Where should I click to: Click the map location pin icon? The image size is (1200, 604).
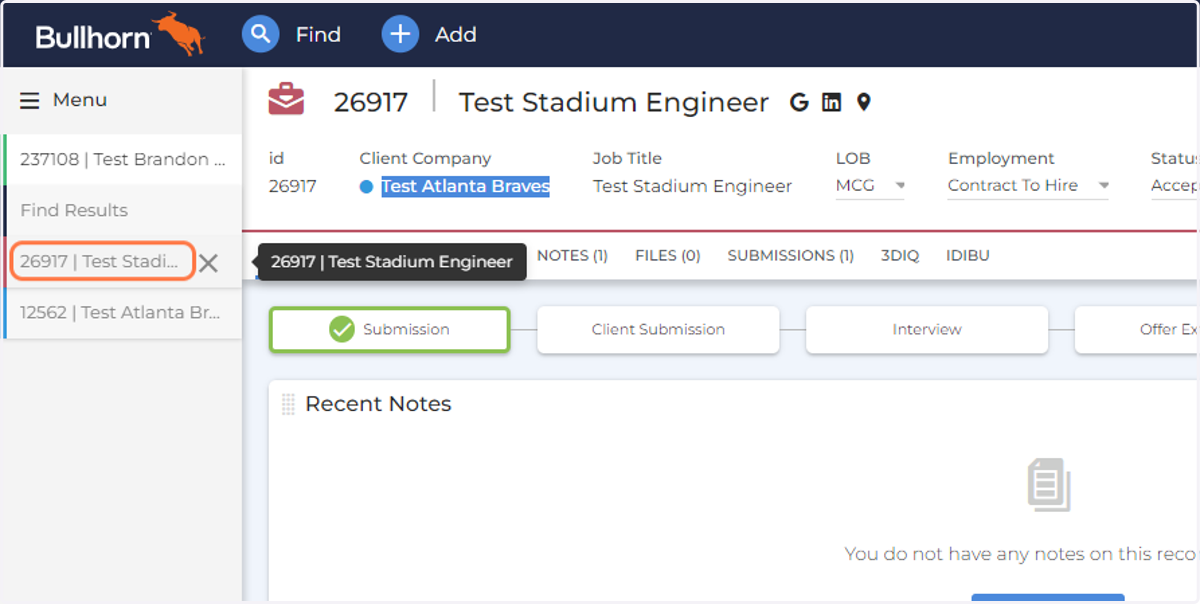864,102
